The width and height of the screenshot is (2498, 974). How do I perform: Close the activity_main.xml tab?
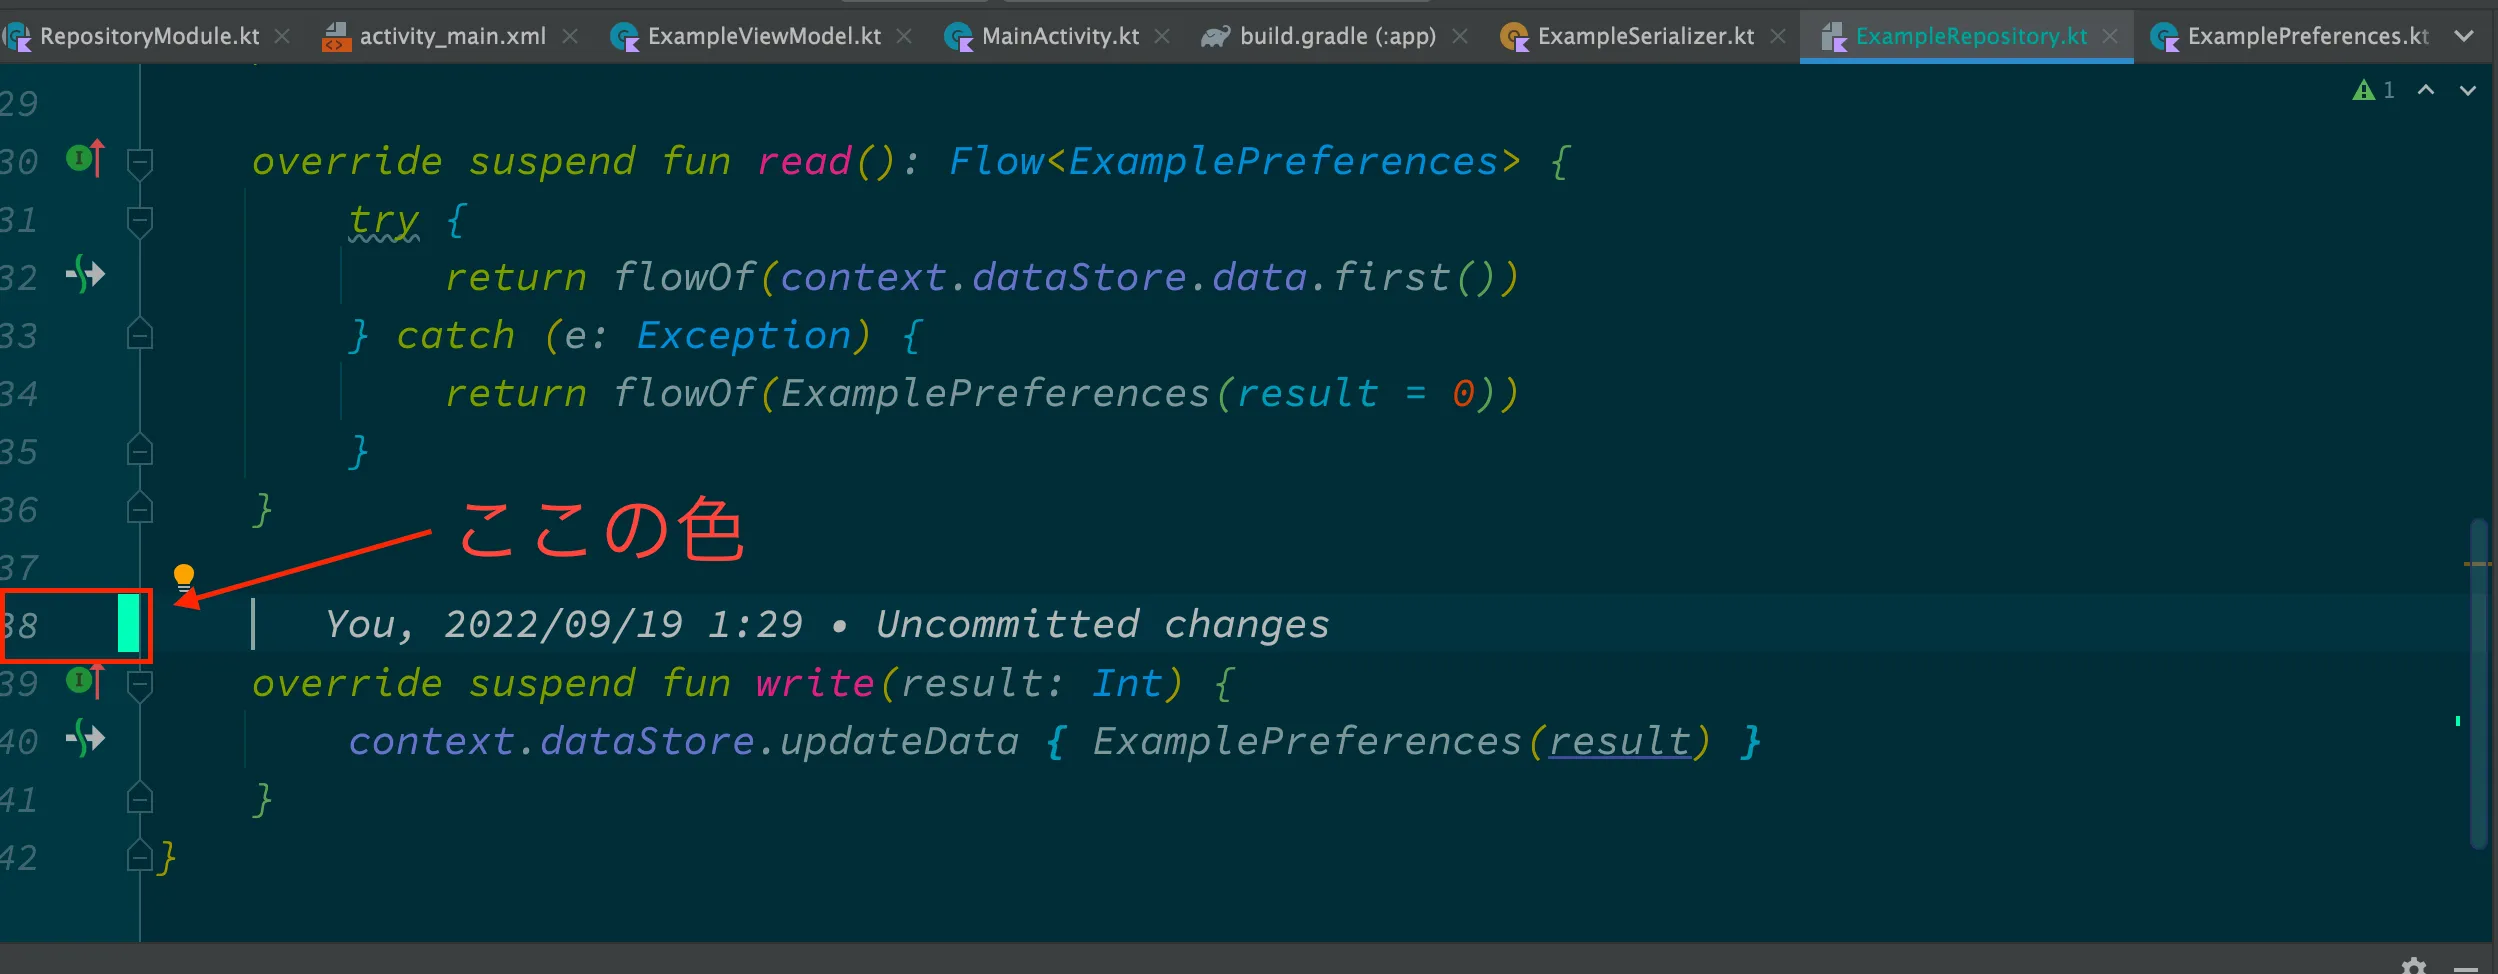[570, 37]
